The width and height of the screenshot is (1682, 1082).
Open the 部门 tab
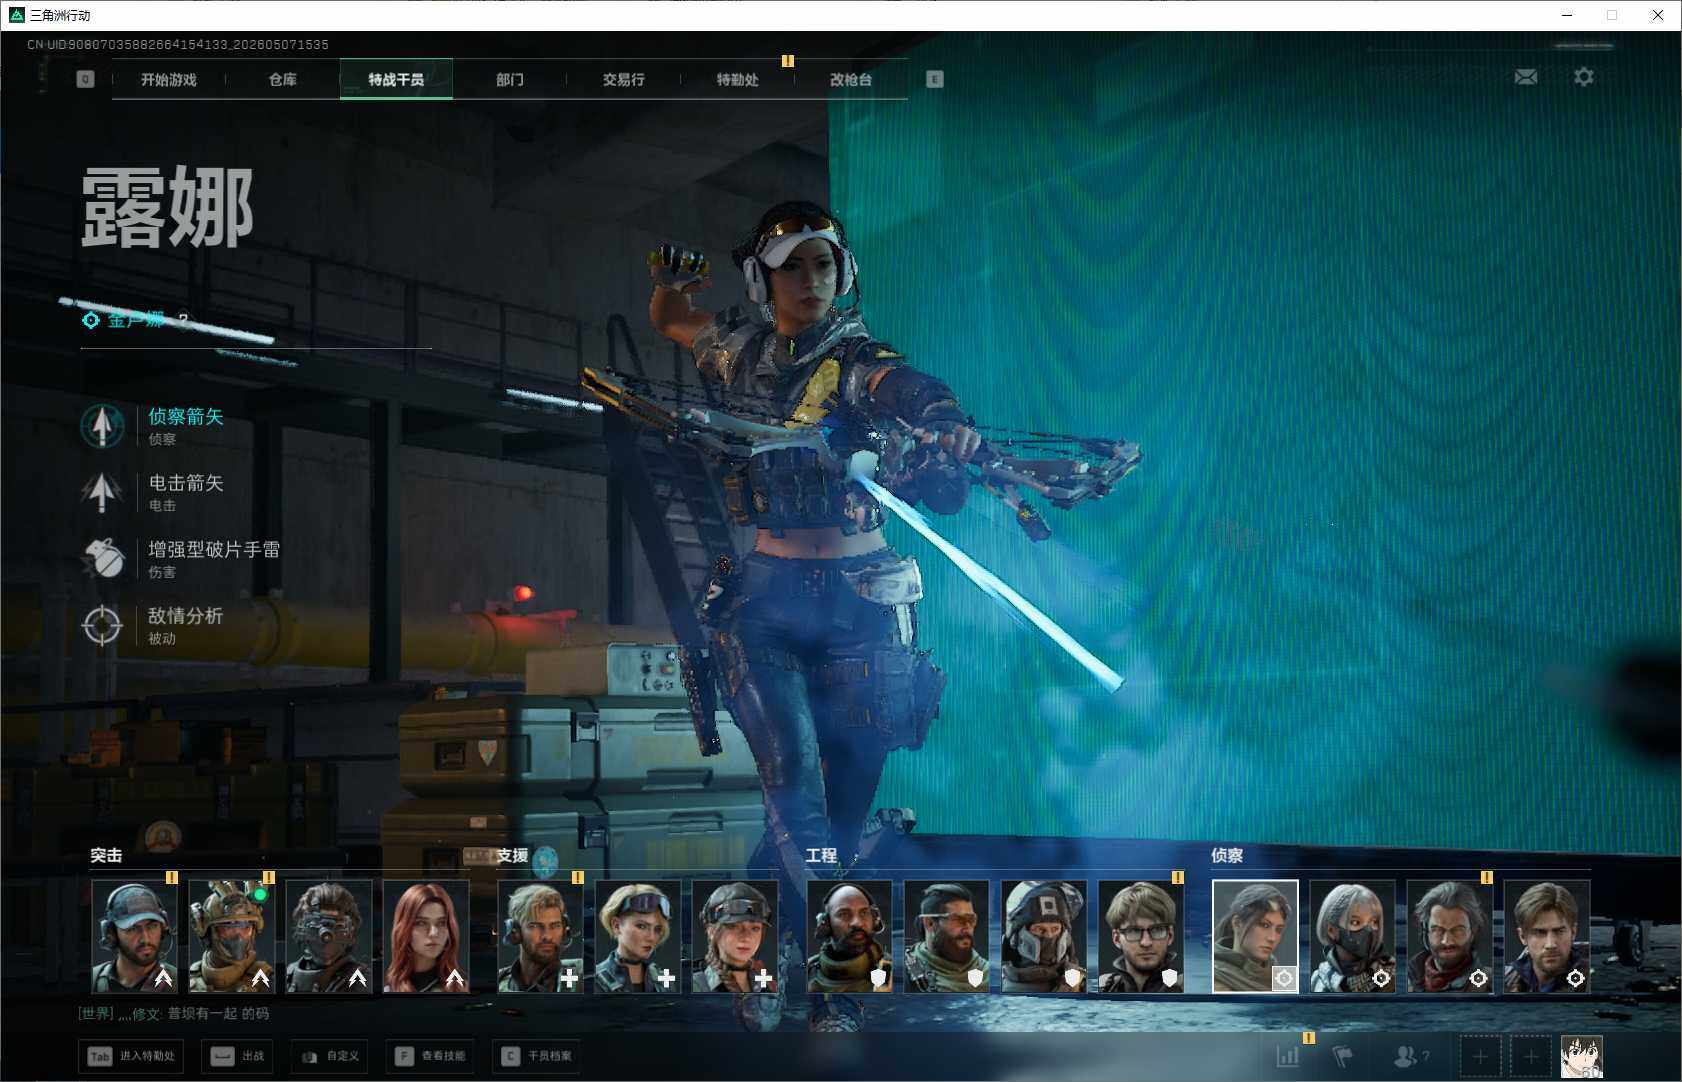pyautogui.click(x=510, y=79)
